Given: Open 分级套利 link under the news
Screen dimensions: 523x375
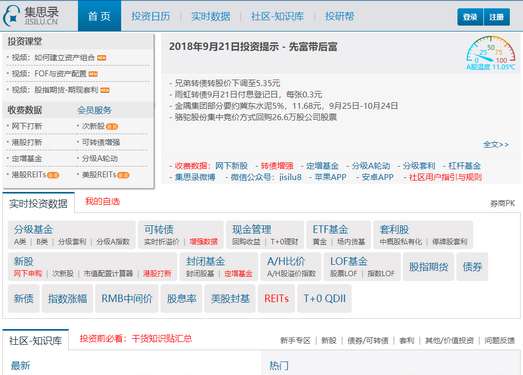Looking at the screenshot, I should coord(419,166).
